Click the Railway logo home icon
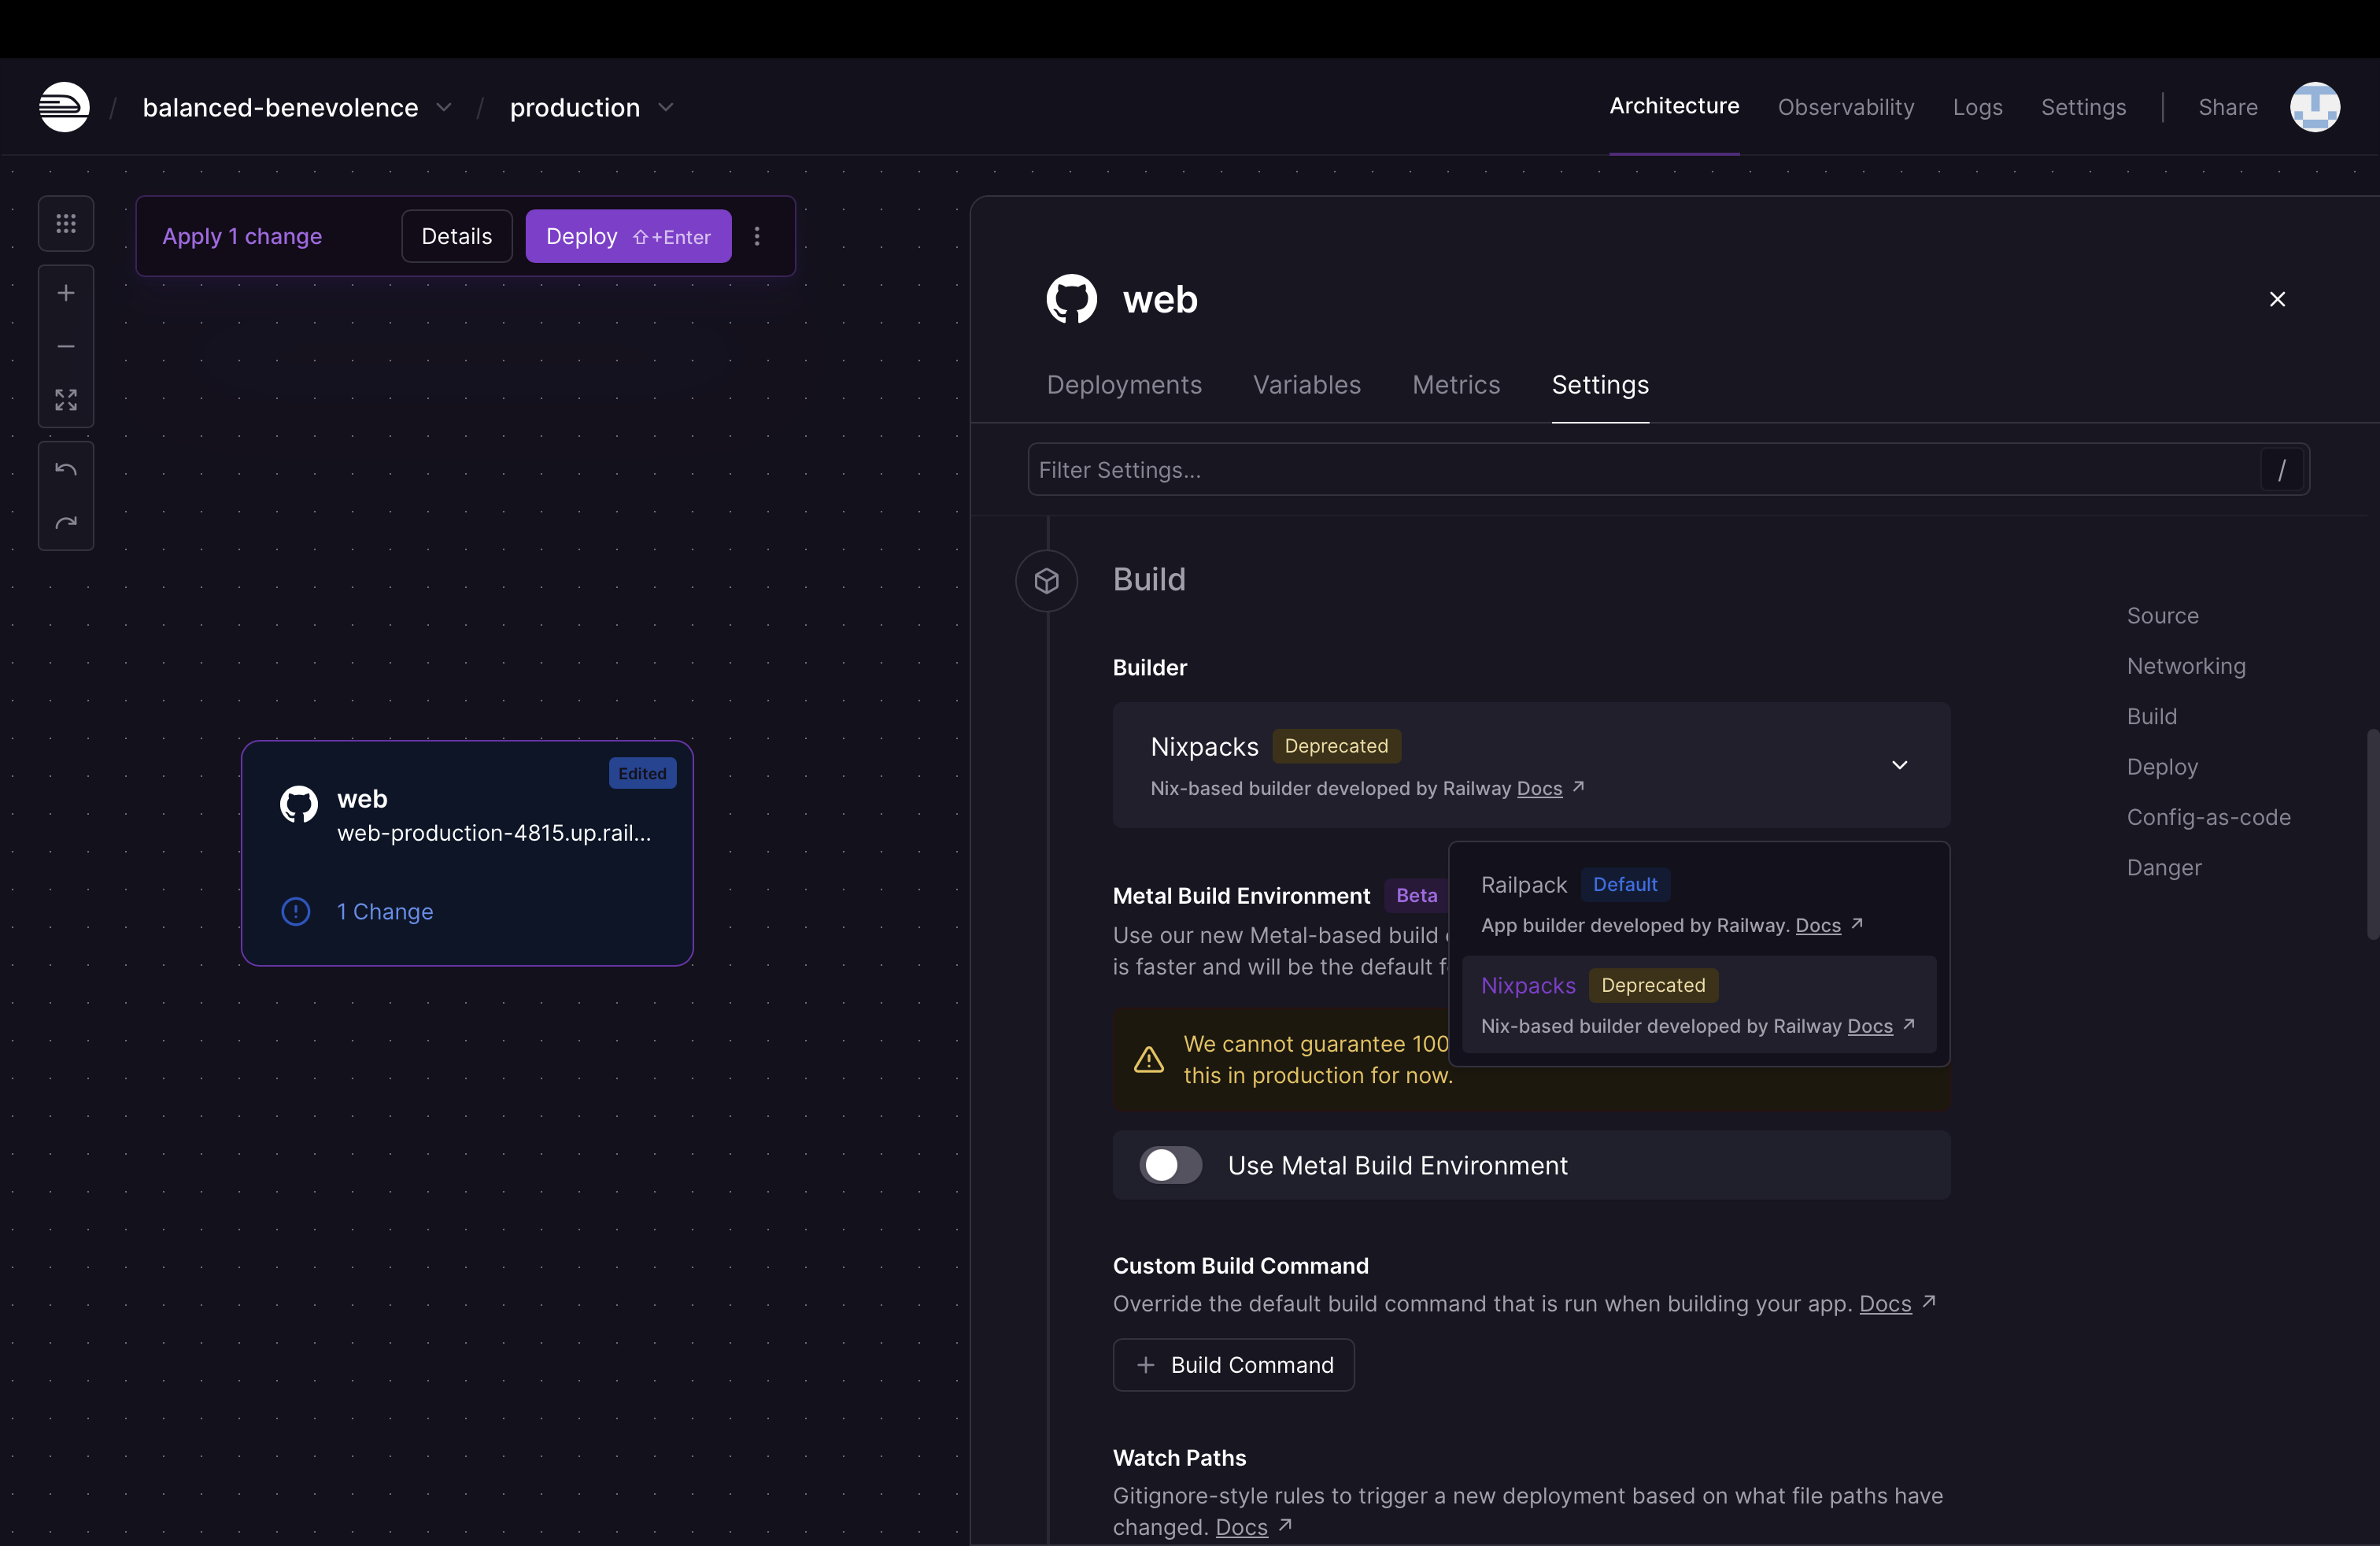2380x1546 pixels. coord(64,107)
